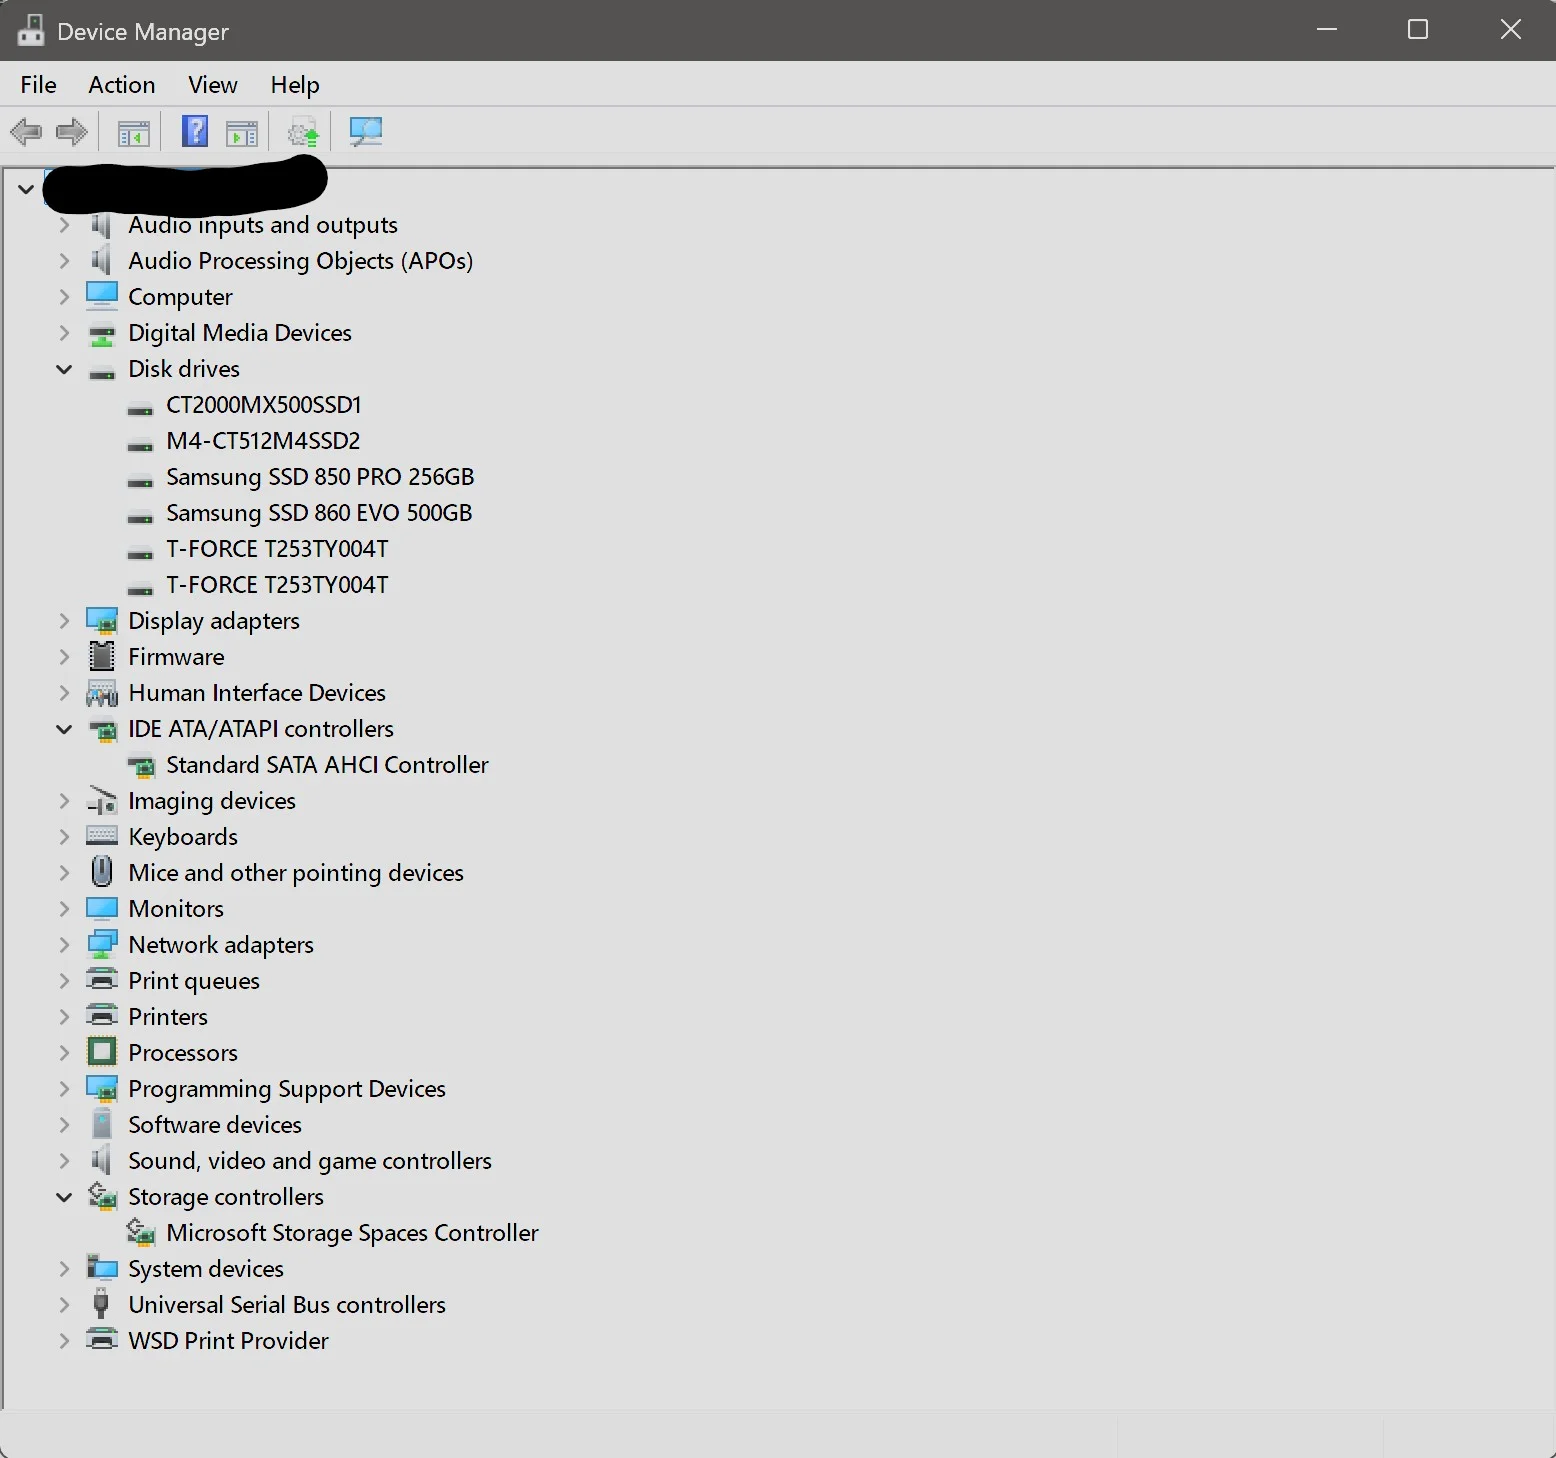Screen dimensions: 1556x1458
Task: Select the mouse icon for Mice and other pointing devices
Action: coord(102,872)
